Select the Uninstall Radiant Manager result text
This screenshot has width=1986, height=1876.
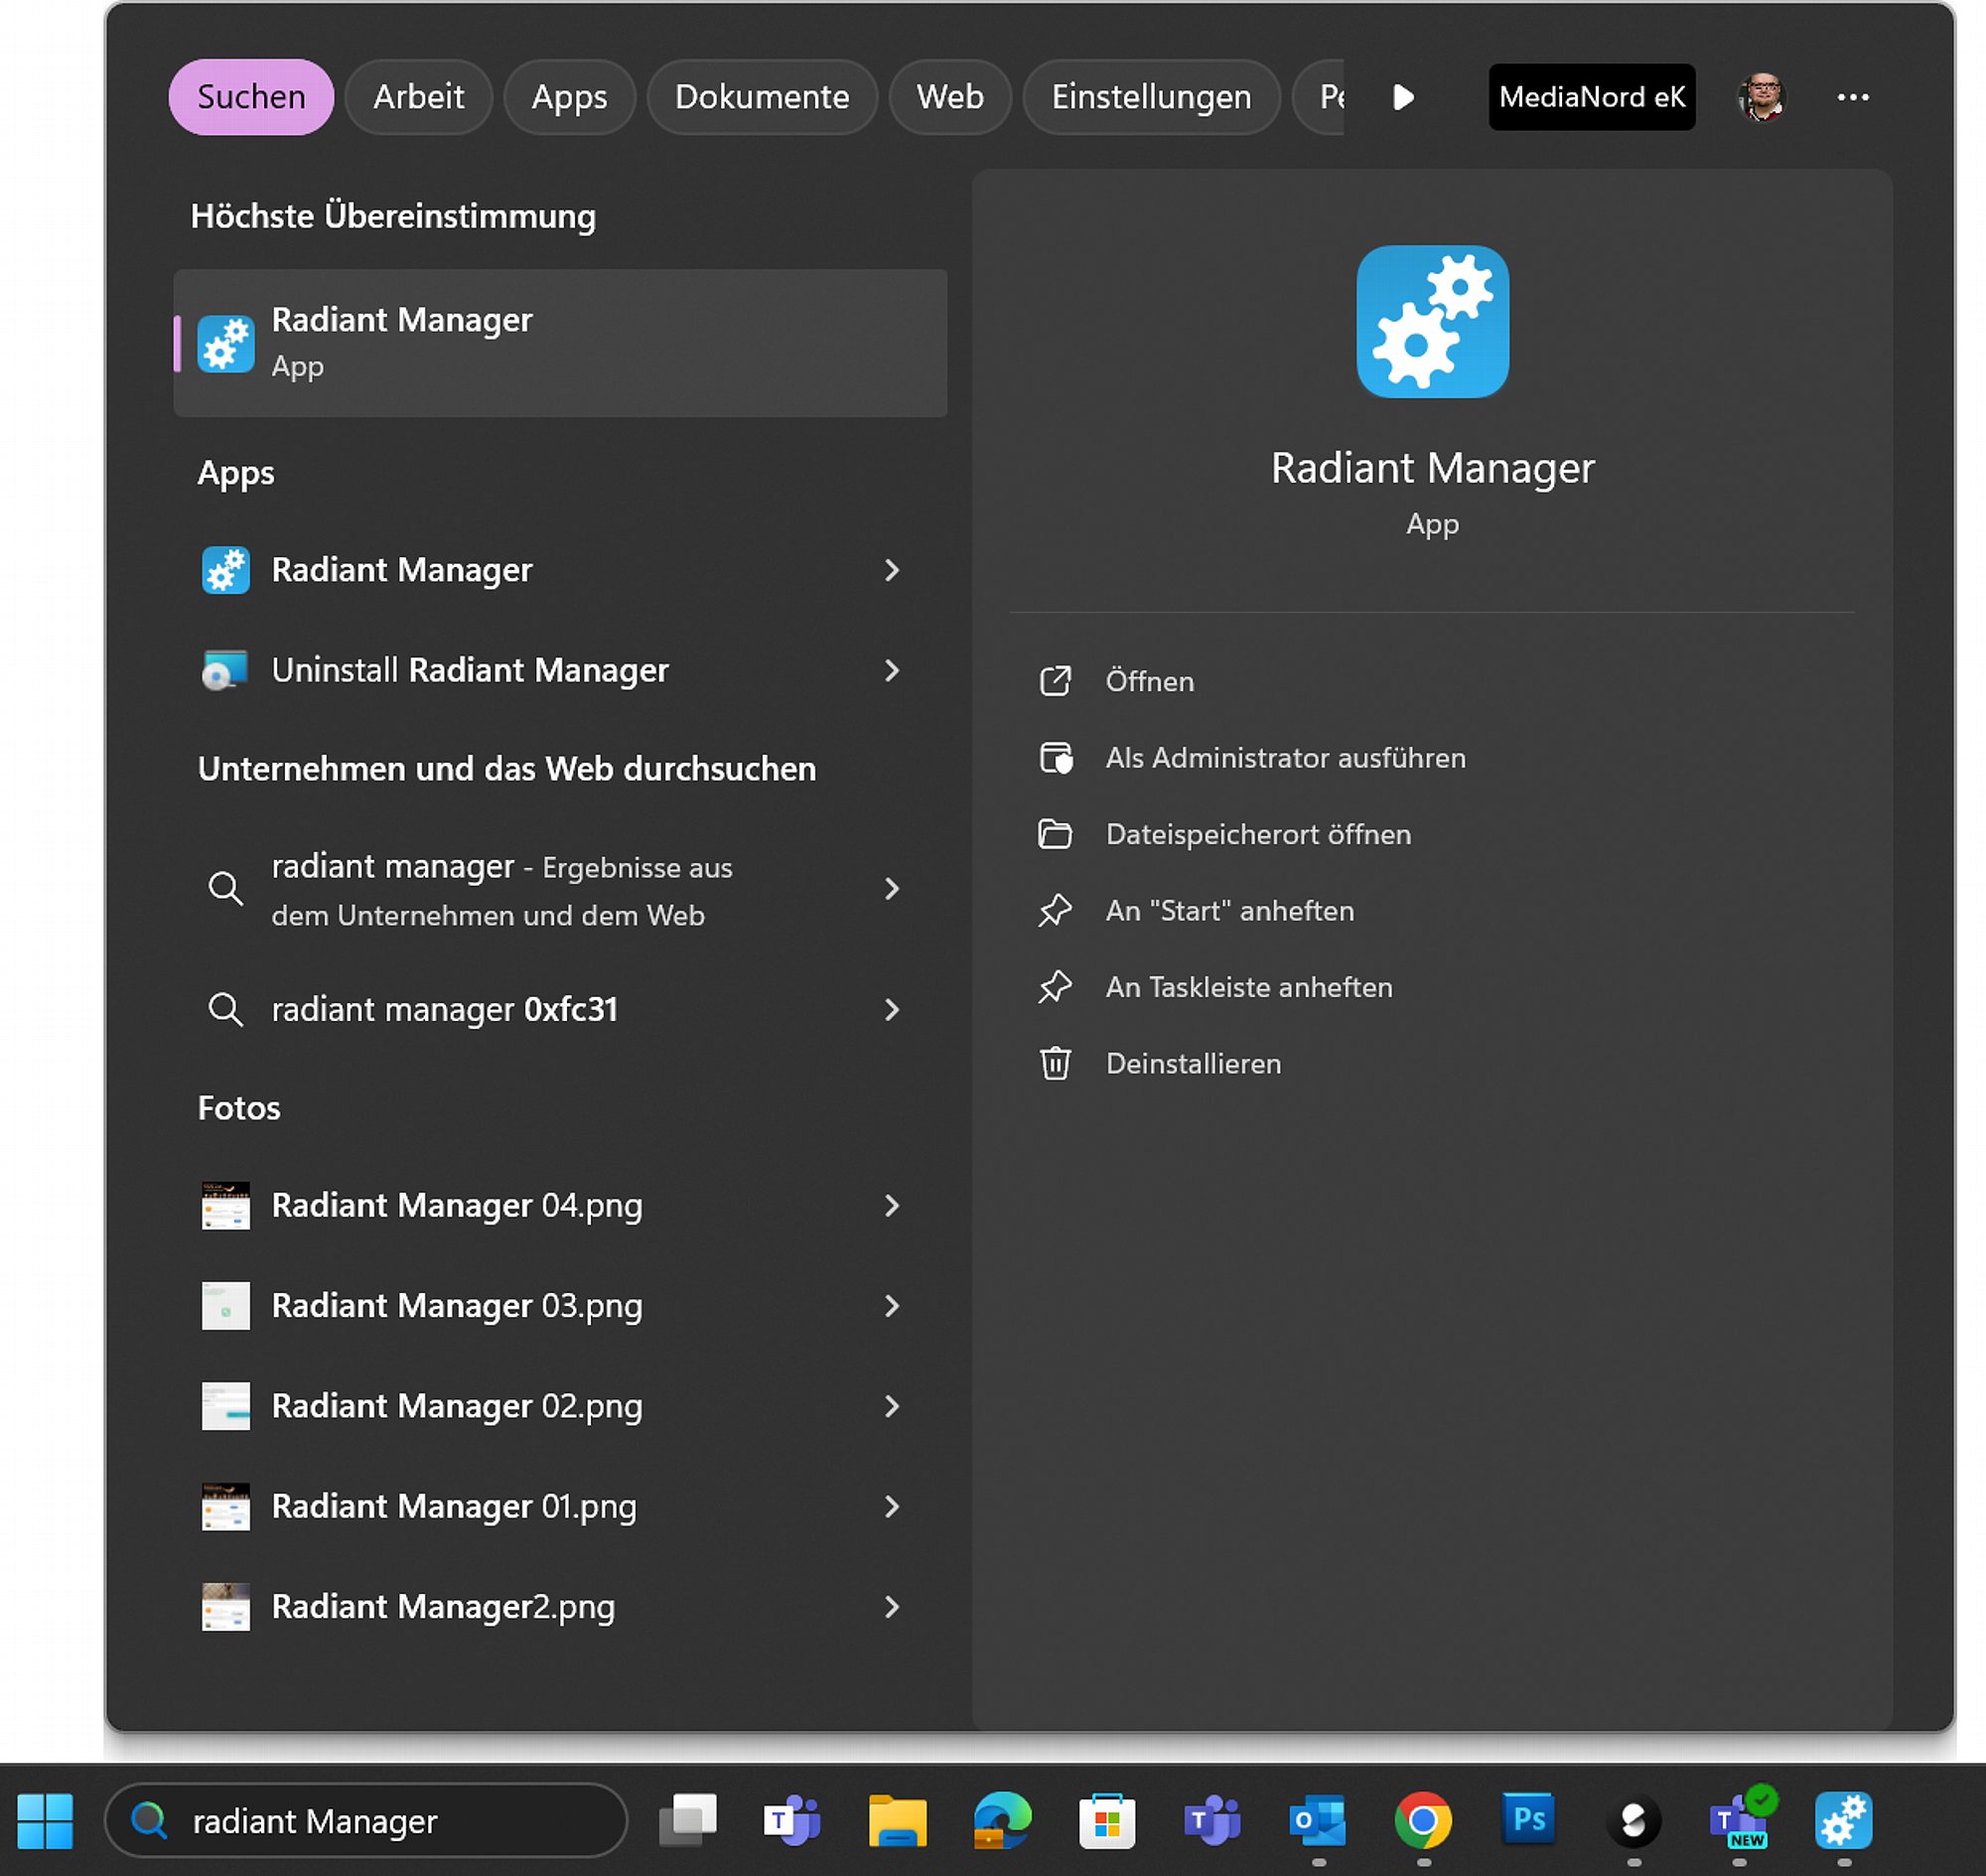(470, 670)
